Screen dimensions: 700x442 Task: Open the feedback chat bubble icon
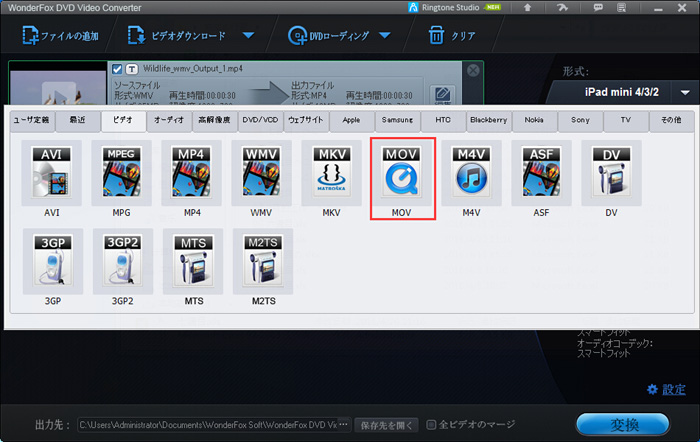(598, 8)
